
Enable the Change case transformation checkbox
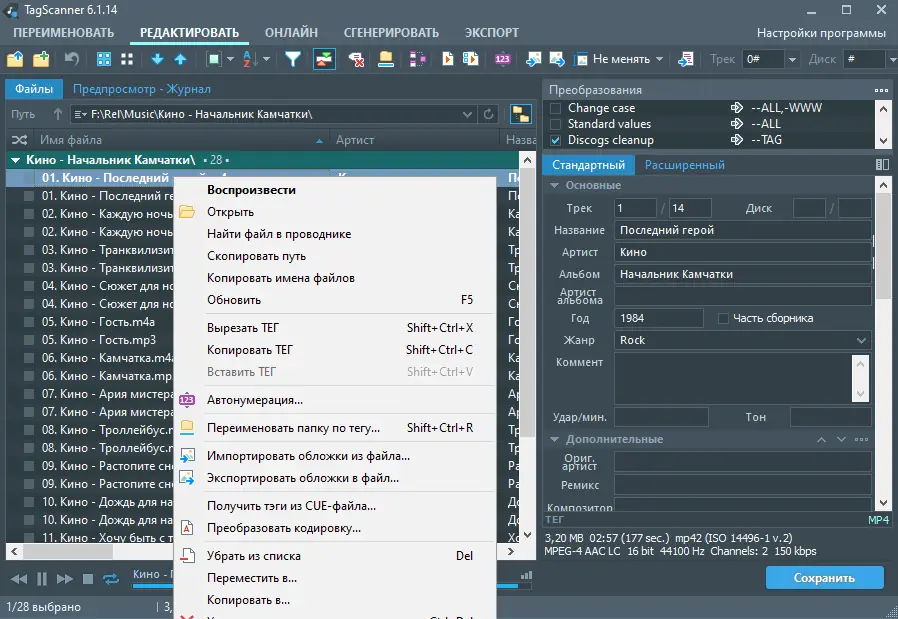[x=556, y=108]
